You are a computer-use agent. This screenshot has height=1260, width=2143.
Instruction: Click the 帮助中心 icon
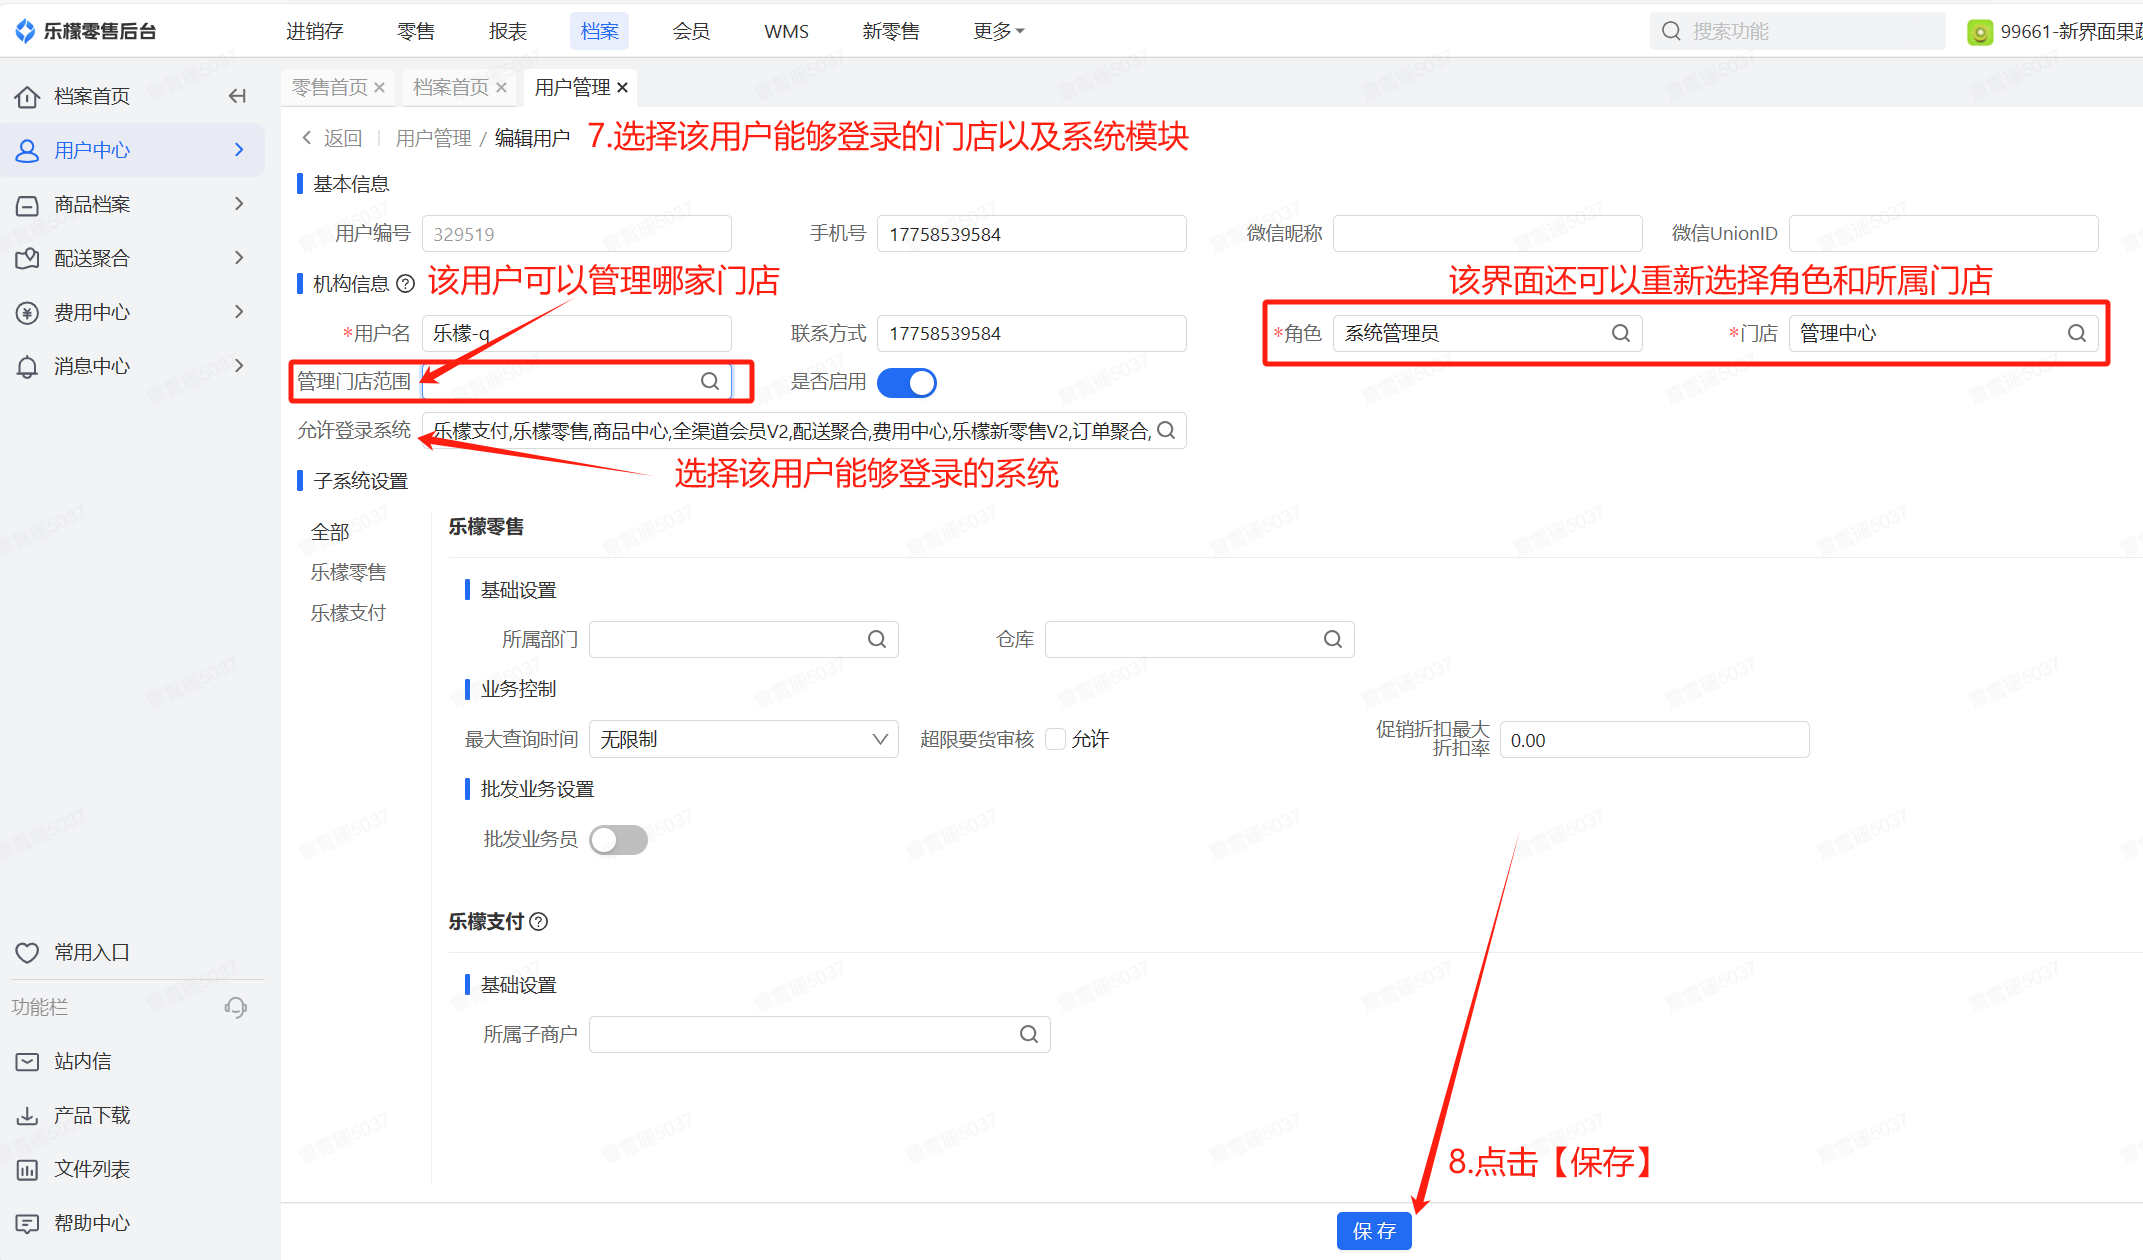27,1223
